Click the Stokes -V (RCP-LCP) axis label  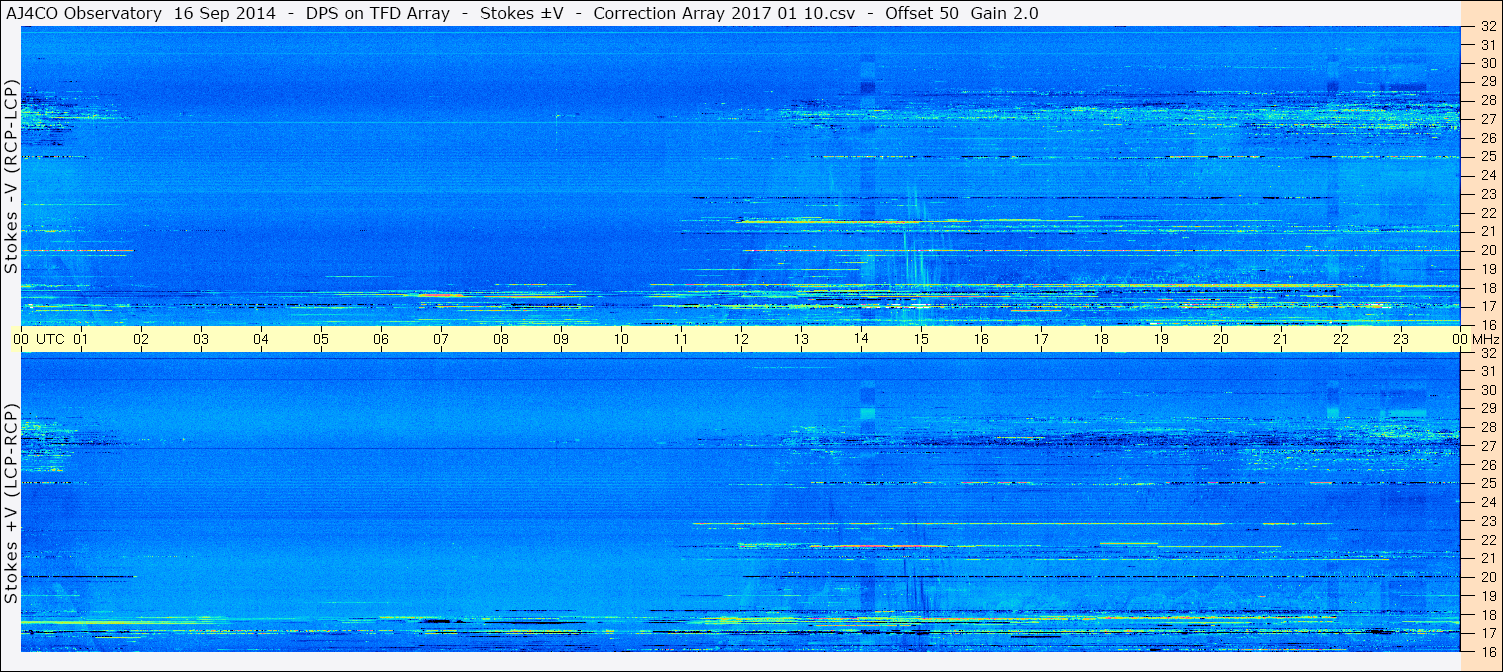(11, 175)
